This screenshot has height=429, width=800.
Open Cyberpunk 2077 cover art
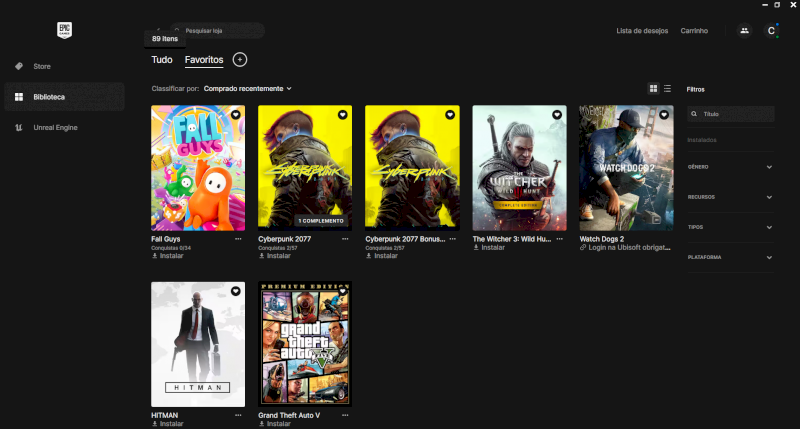pyautogui.click(x=305, y=168)
